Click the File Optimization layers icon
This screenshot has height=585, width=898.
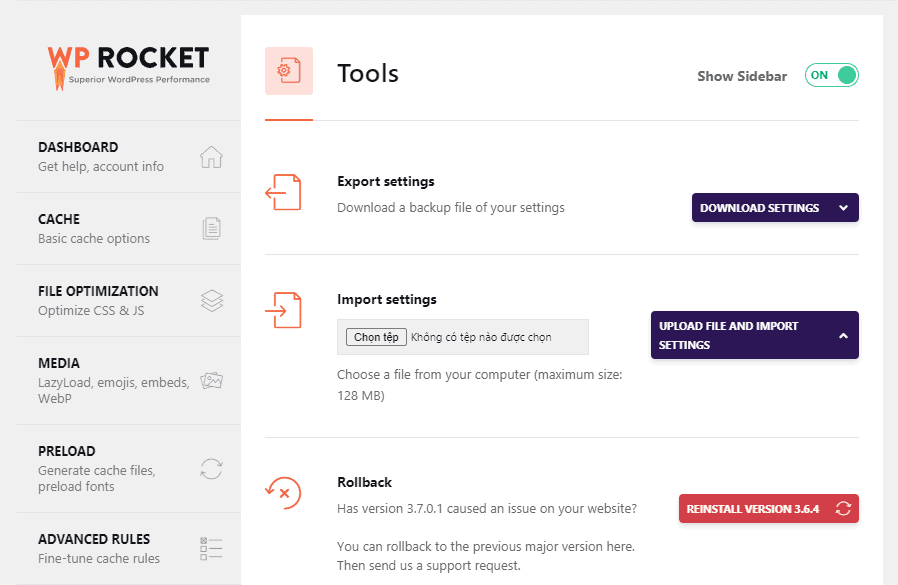211,301
